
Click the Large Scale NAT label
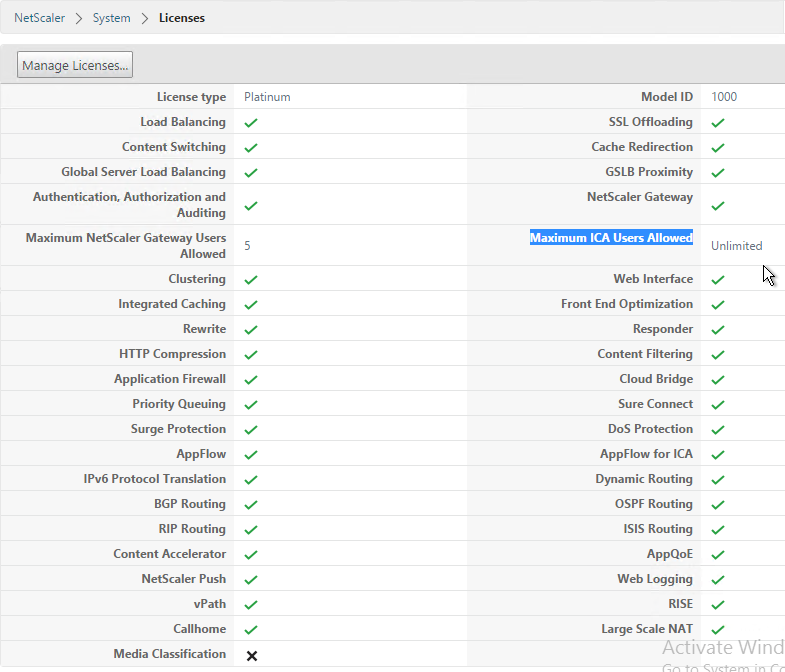[647, 629]
